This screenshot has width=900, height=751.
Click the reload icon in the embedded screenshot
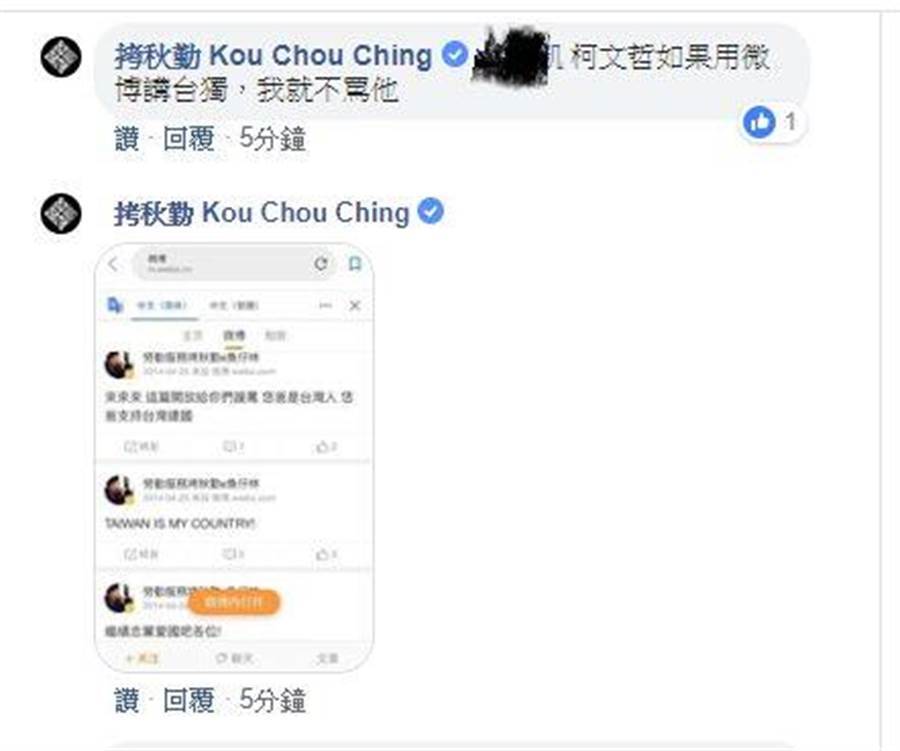tap(321, 264)
